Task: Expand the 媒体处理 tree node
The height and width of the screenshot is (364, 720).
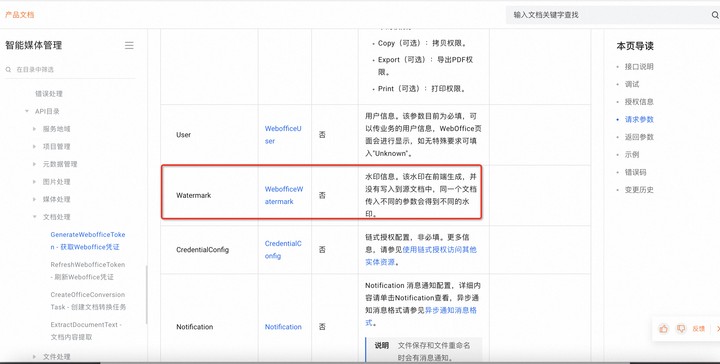Action: coord(34,199)
